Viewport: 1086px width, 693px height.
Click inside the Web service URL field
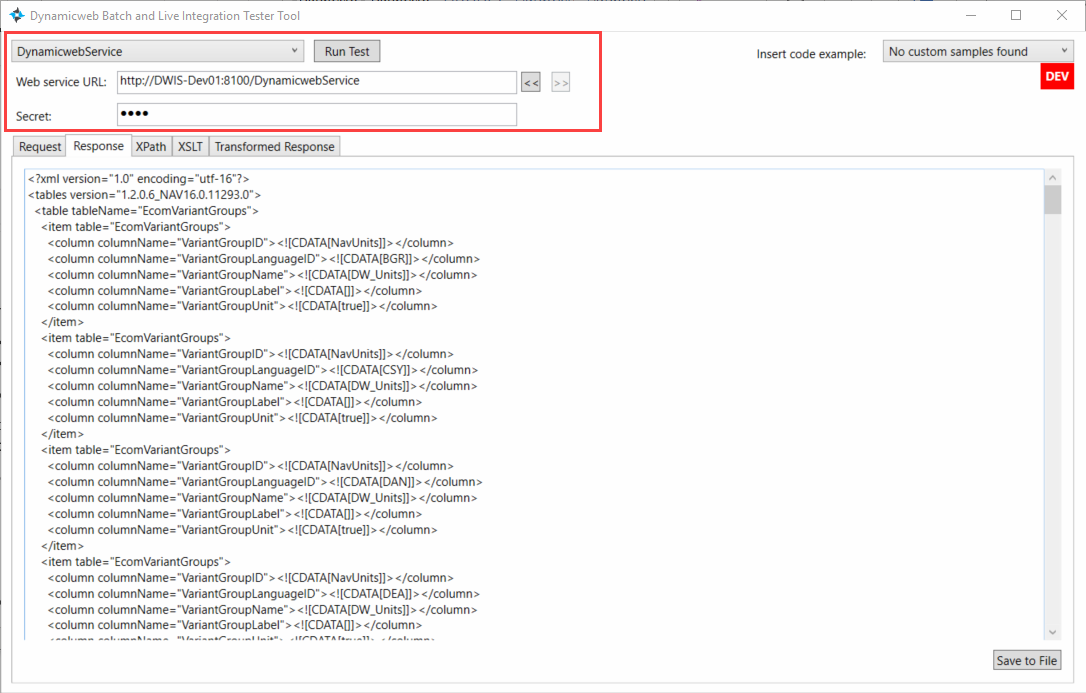click(x=315, y=81)
